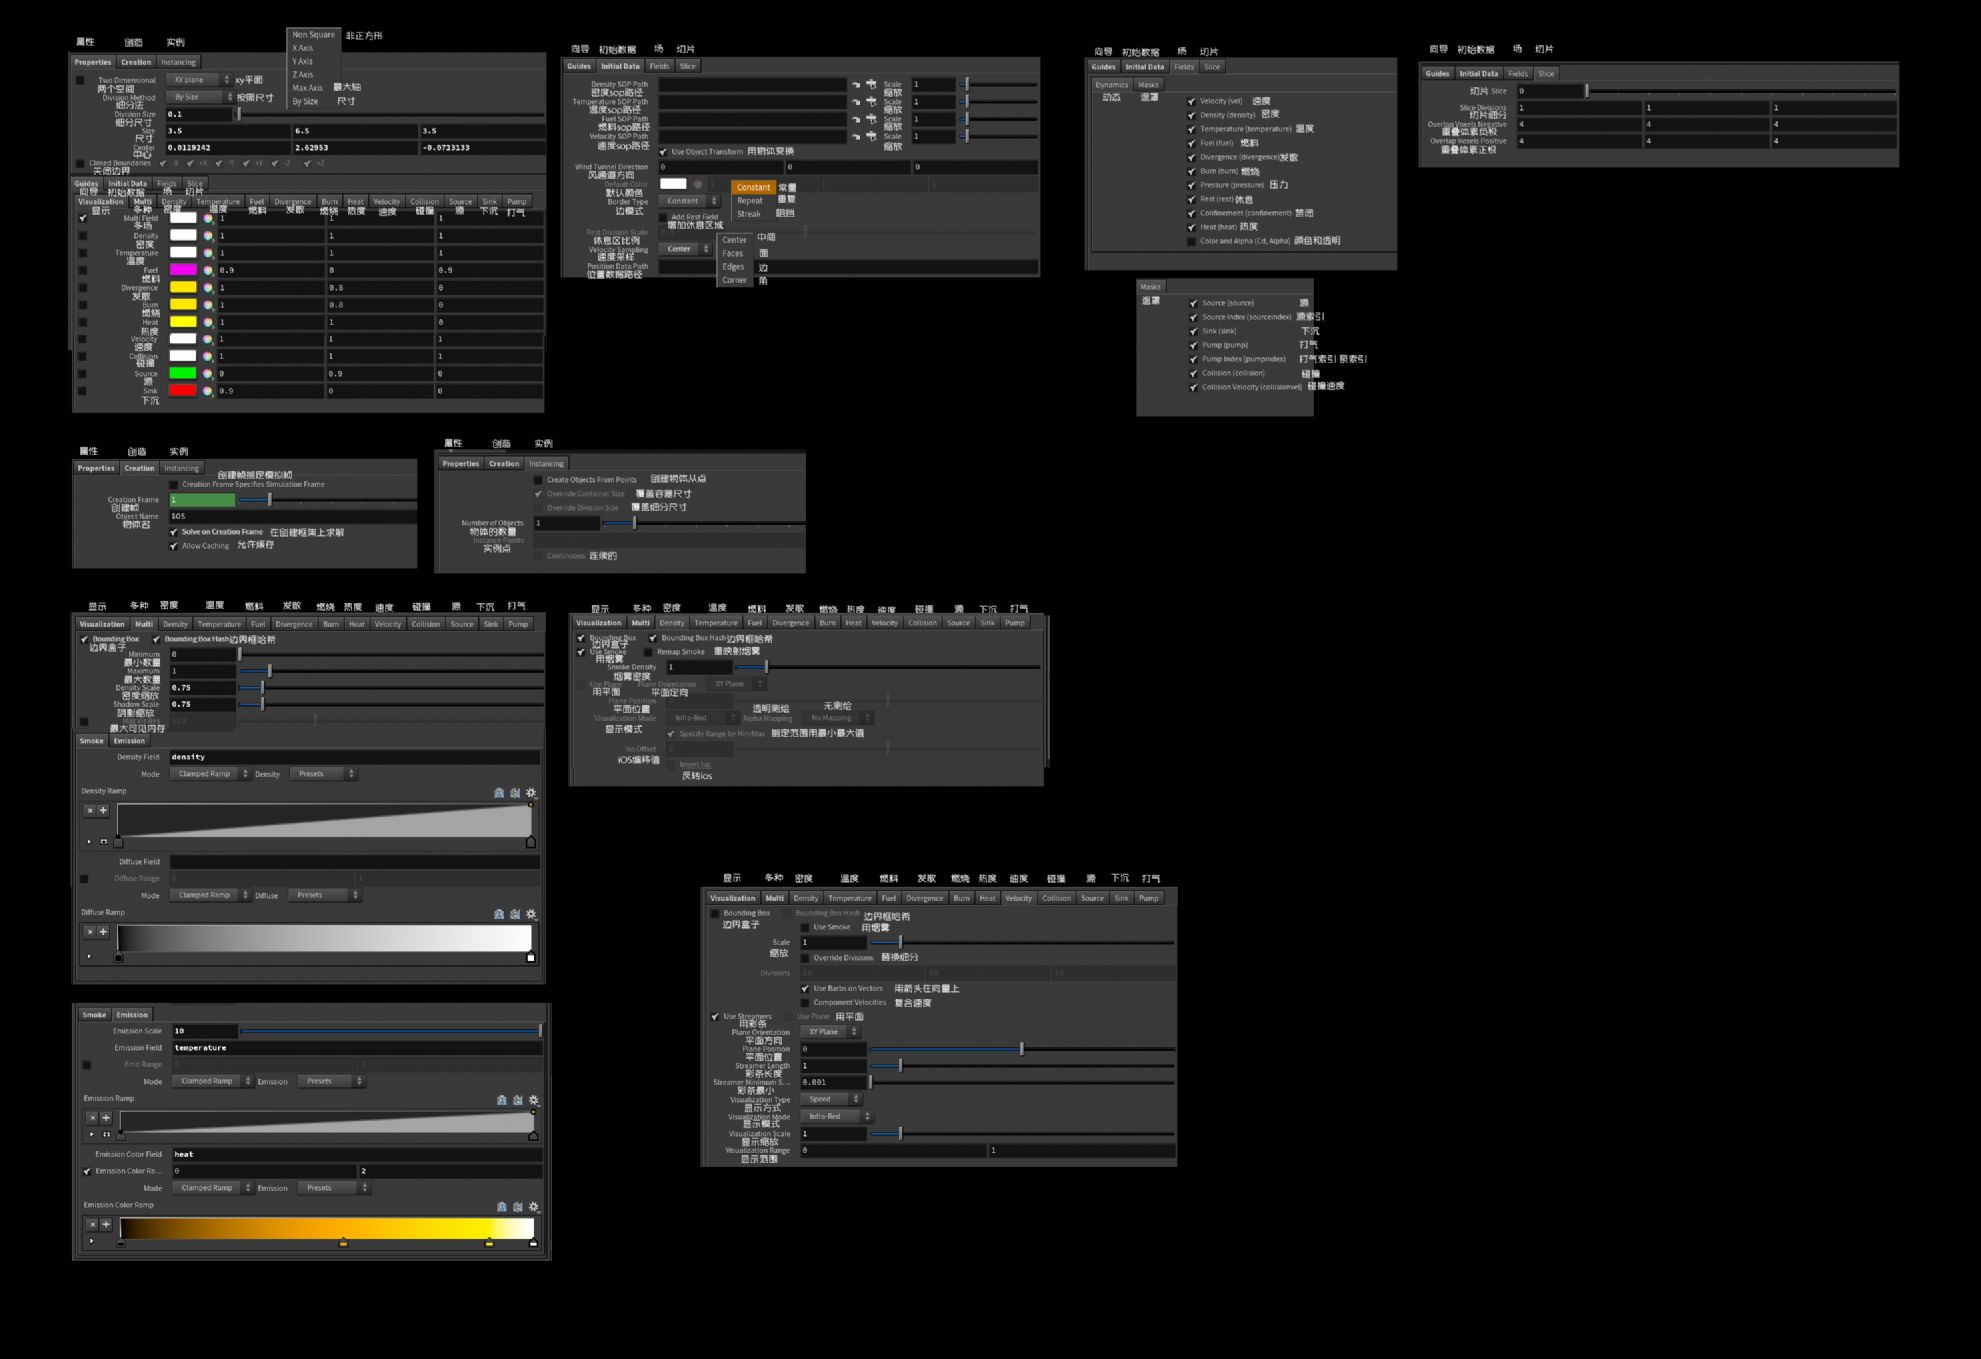Toggle the Allow Caching checkbox
Image resolution: width=1981 pixels, height=1359 pixels.
[x=174, y=546]
